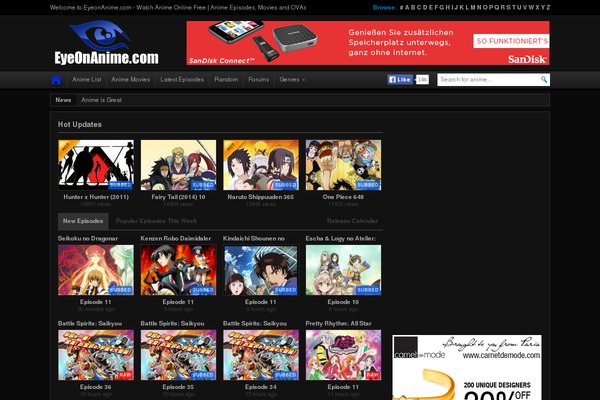Go to Latest Episodes

(x=182, y=80)
